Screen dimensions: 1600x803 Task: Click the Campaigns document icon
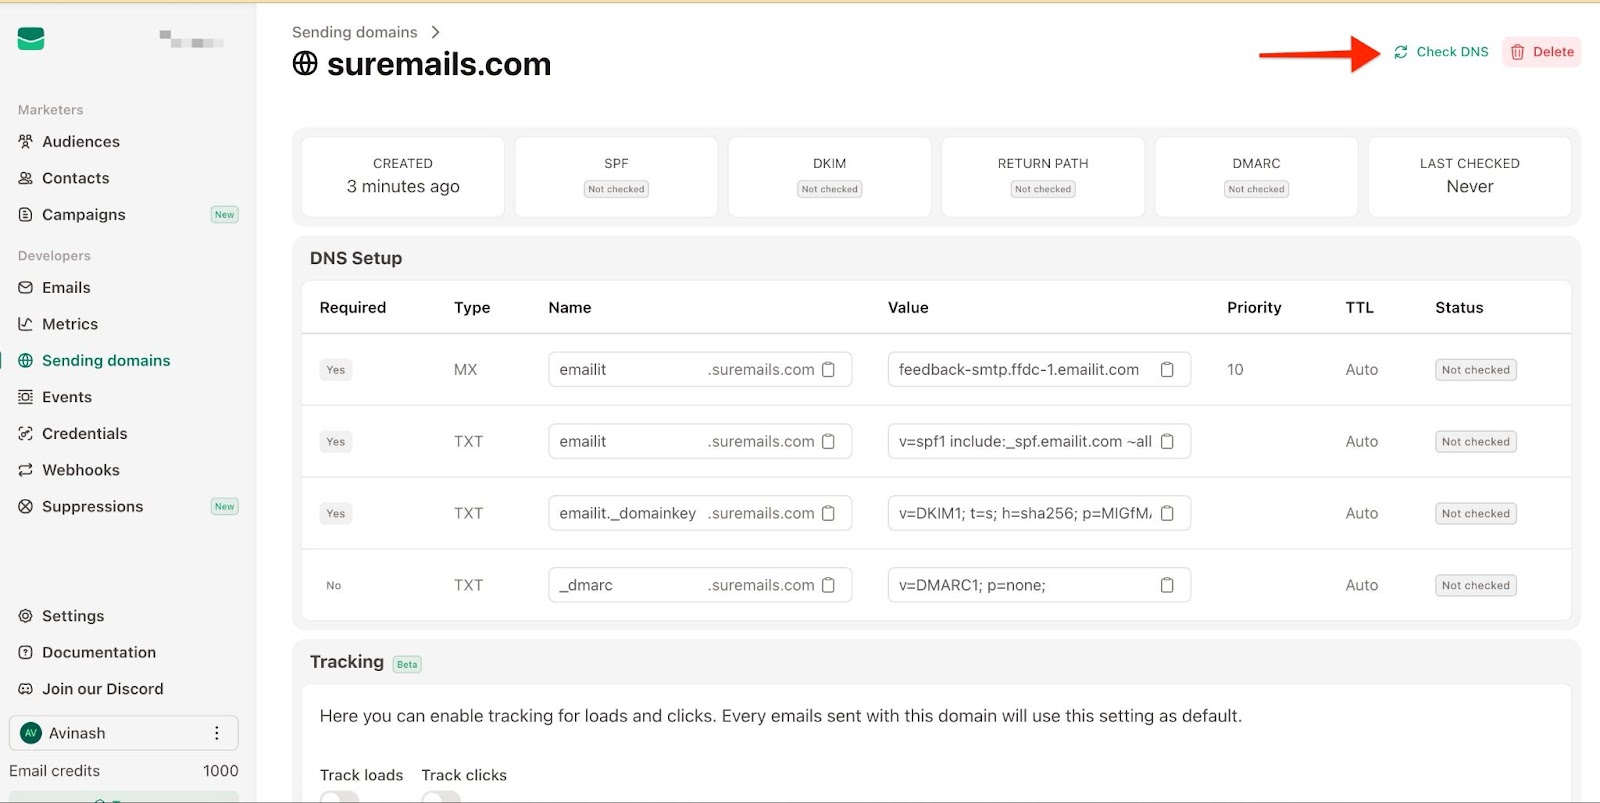tap(26, 214)
